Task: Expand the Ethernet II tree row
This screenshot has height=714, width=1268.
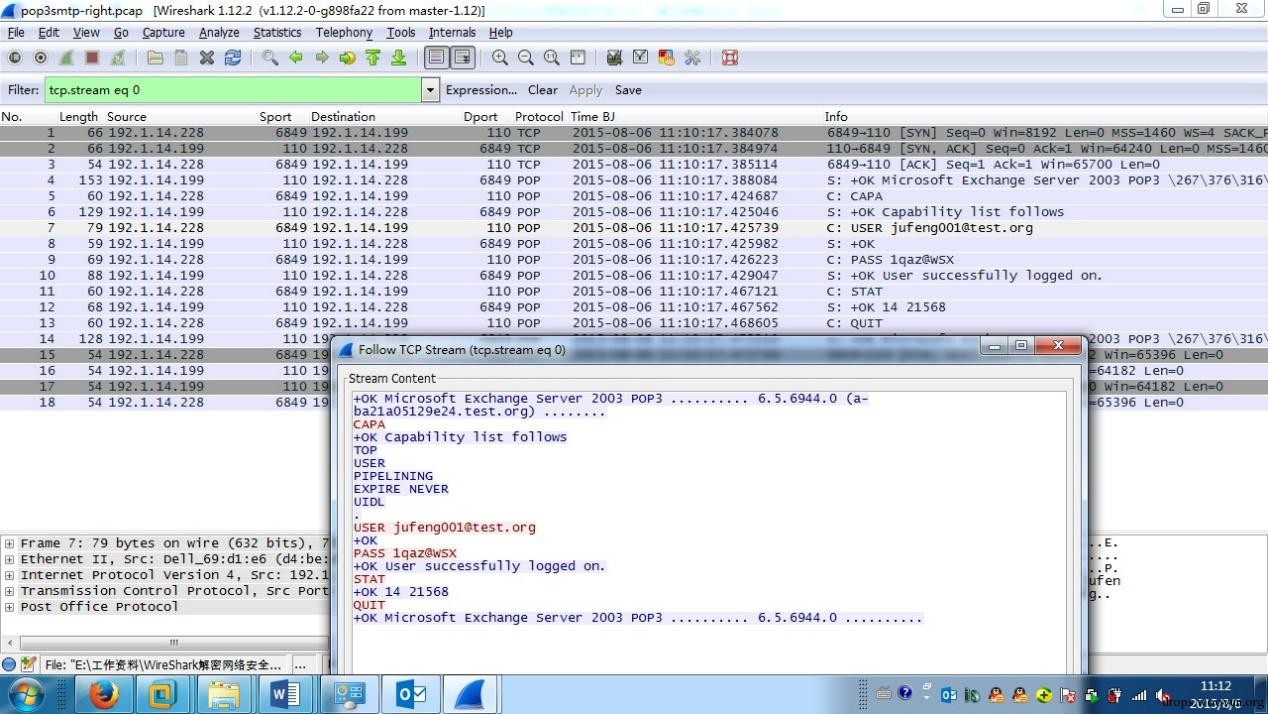Action: pyautogui.click(x=9, y=559)
